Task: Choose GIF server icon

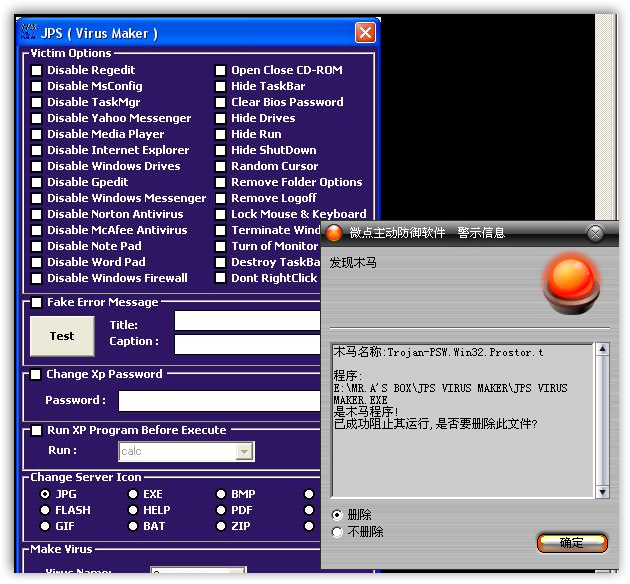Action: [x=45, y=526]
